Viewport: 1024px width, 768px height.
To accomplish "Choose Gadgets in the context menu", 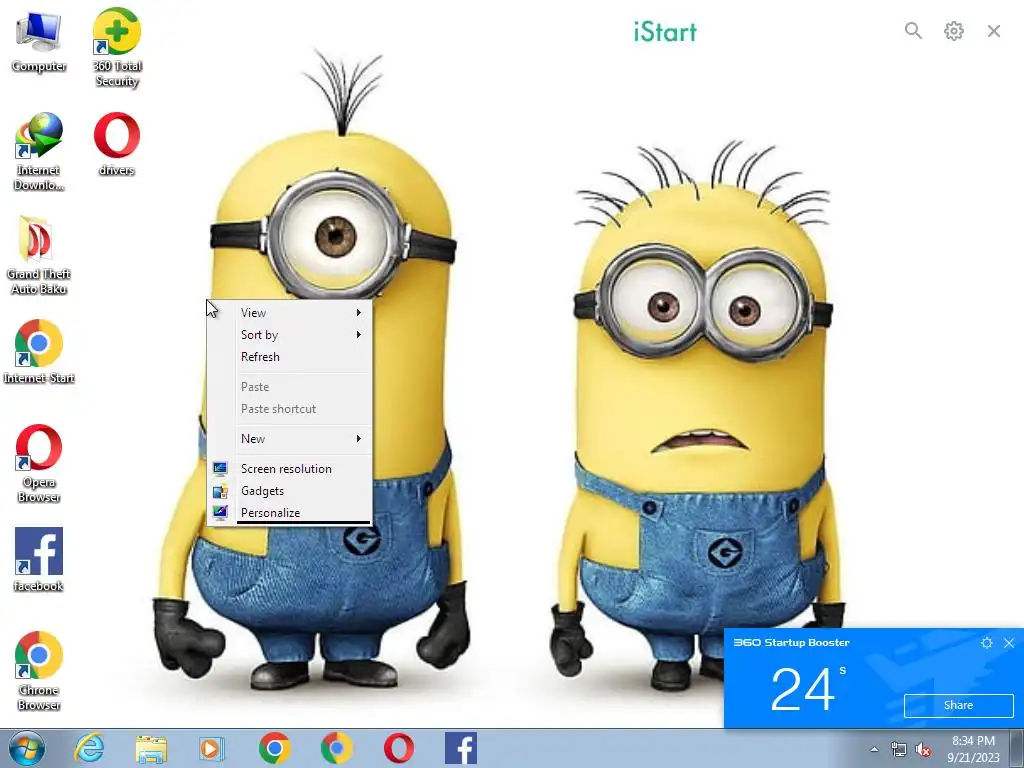I will click(289, 491).
